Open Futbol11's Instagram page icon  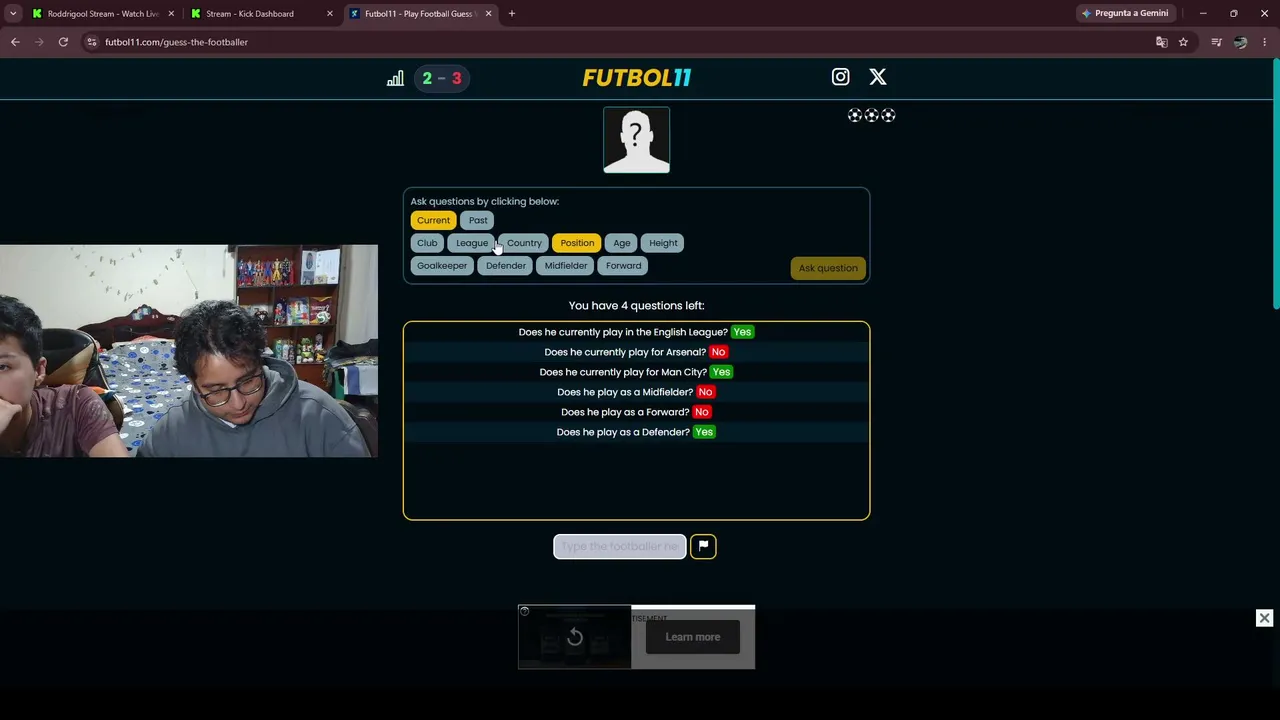(x=840, y=77)
